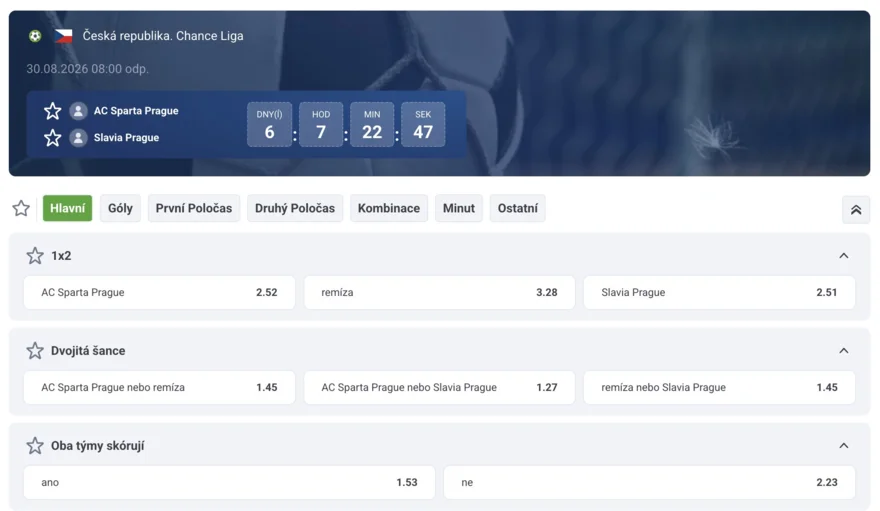Screen dimensions: 880x511
Task: Star the Oba týmy skórují market
Action: coord(35,446)
